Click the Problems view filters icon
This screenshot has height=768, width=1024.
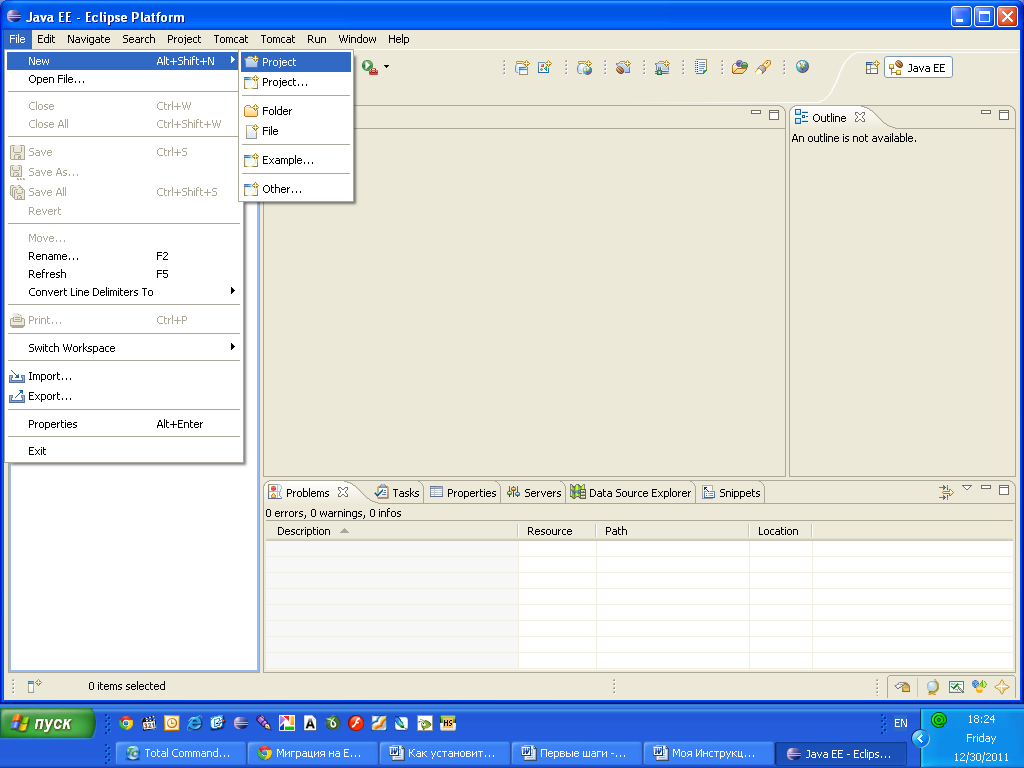point(946,492)
